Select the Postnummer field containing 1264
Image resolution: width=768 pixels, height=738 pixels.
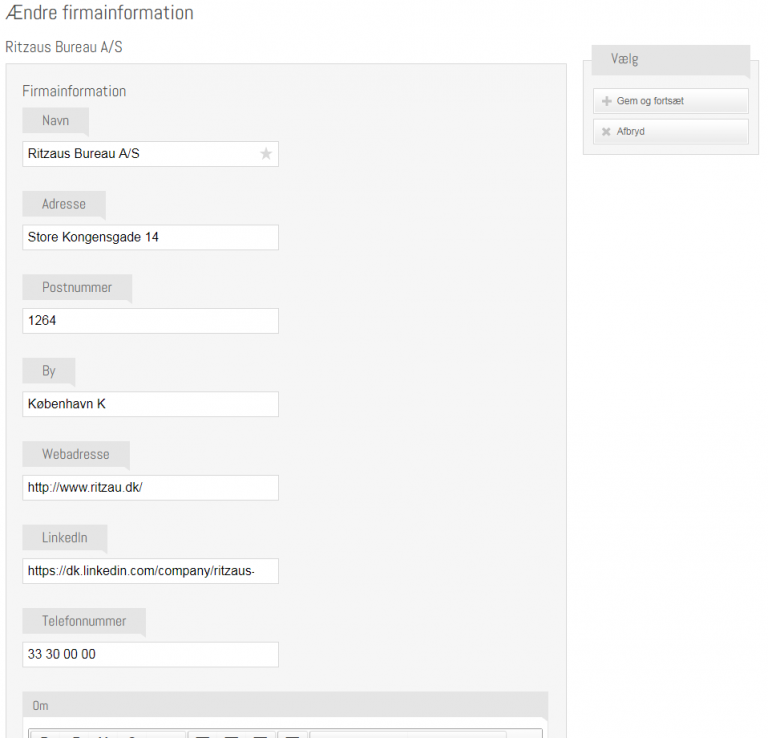pos(150,321)
